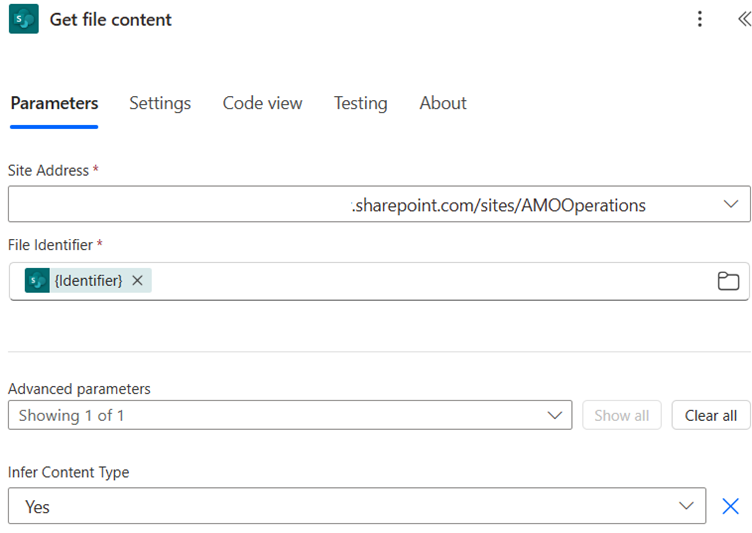Open the folder picker for File Identifier

point(728,281)
